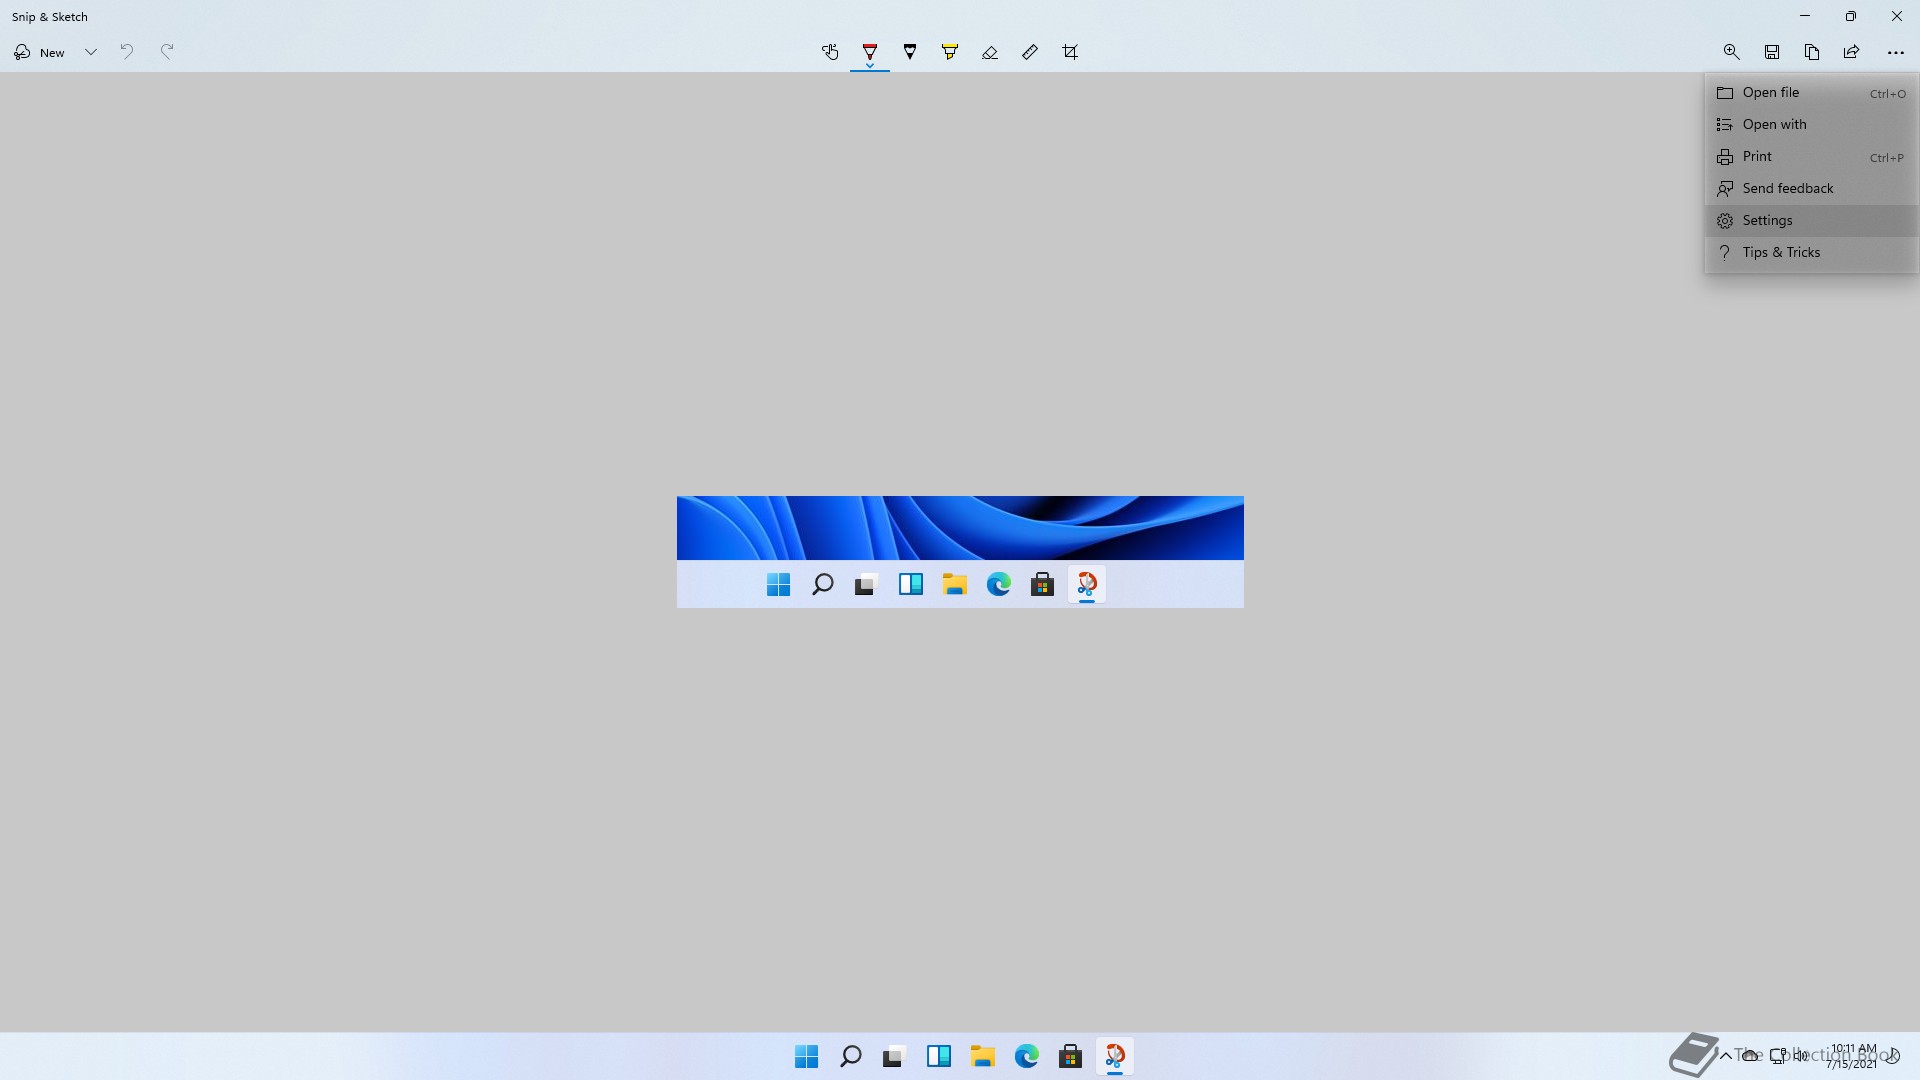
Task: Undo the last action
Action: click(x=127, y=52)
